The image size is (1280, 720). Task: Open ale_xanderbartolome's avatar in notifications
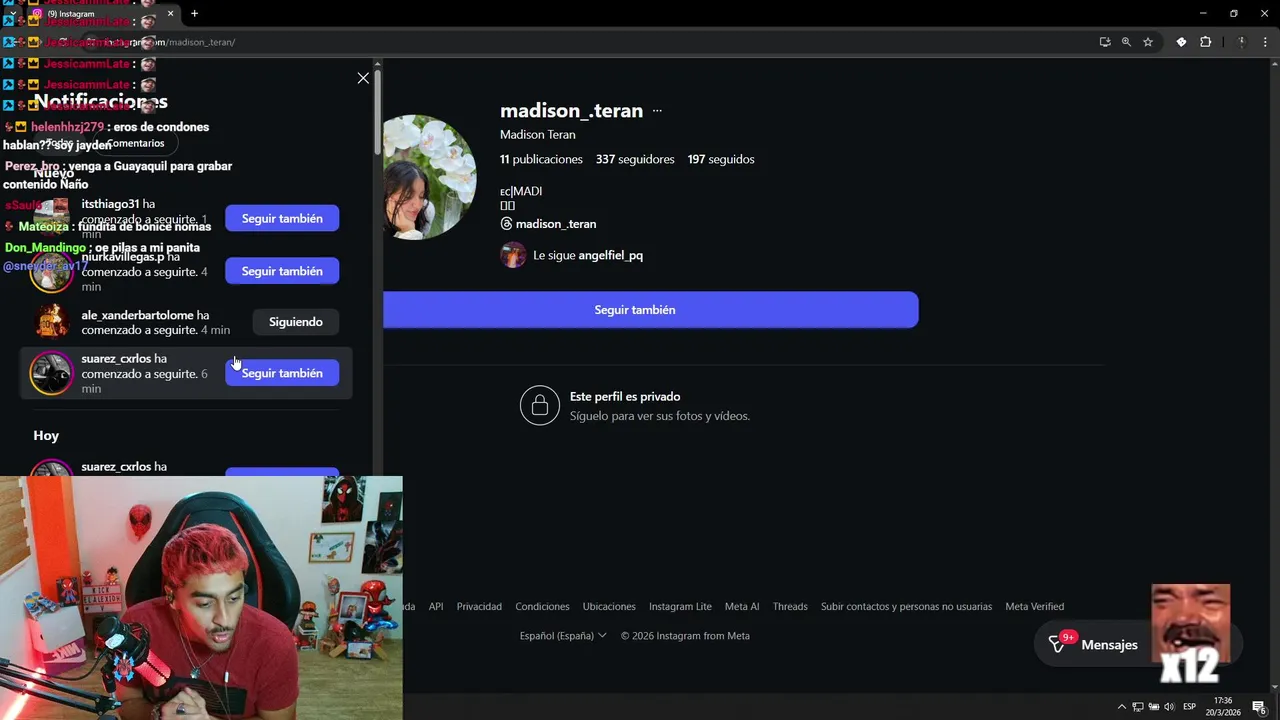tap(51, 322)
